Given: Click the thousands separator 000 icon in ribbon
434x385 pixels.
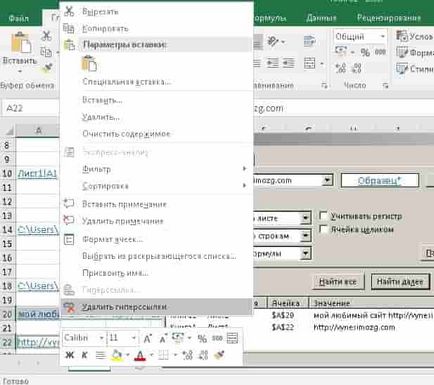Looking at the screenshot, I should (x=380, y=52).
